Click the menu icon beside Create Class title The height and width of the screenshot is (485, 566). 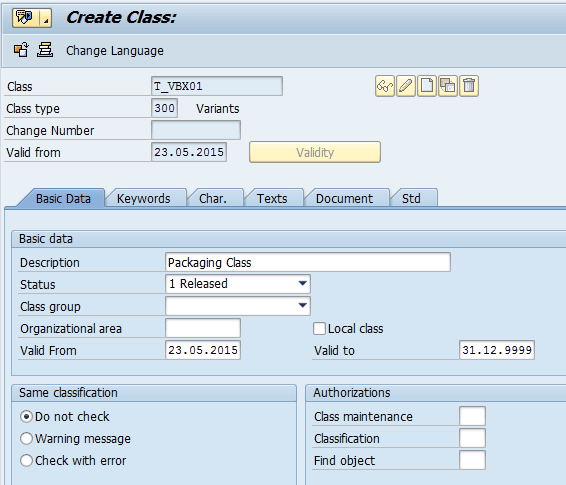pyautogui.click(x=25, y=18)
